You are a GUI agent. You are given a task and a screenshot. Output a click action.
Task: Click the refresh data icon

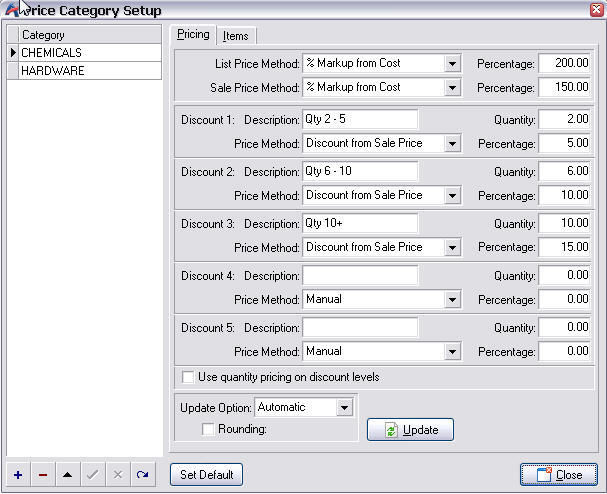tap(143, 475)
